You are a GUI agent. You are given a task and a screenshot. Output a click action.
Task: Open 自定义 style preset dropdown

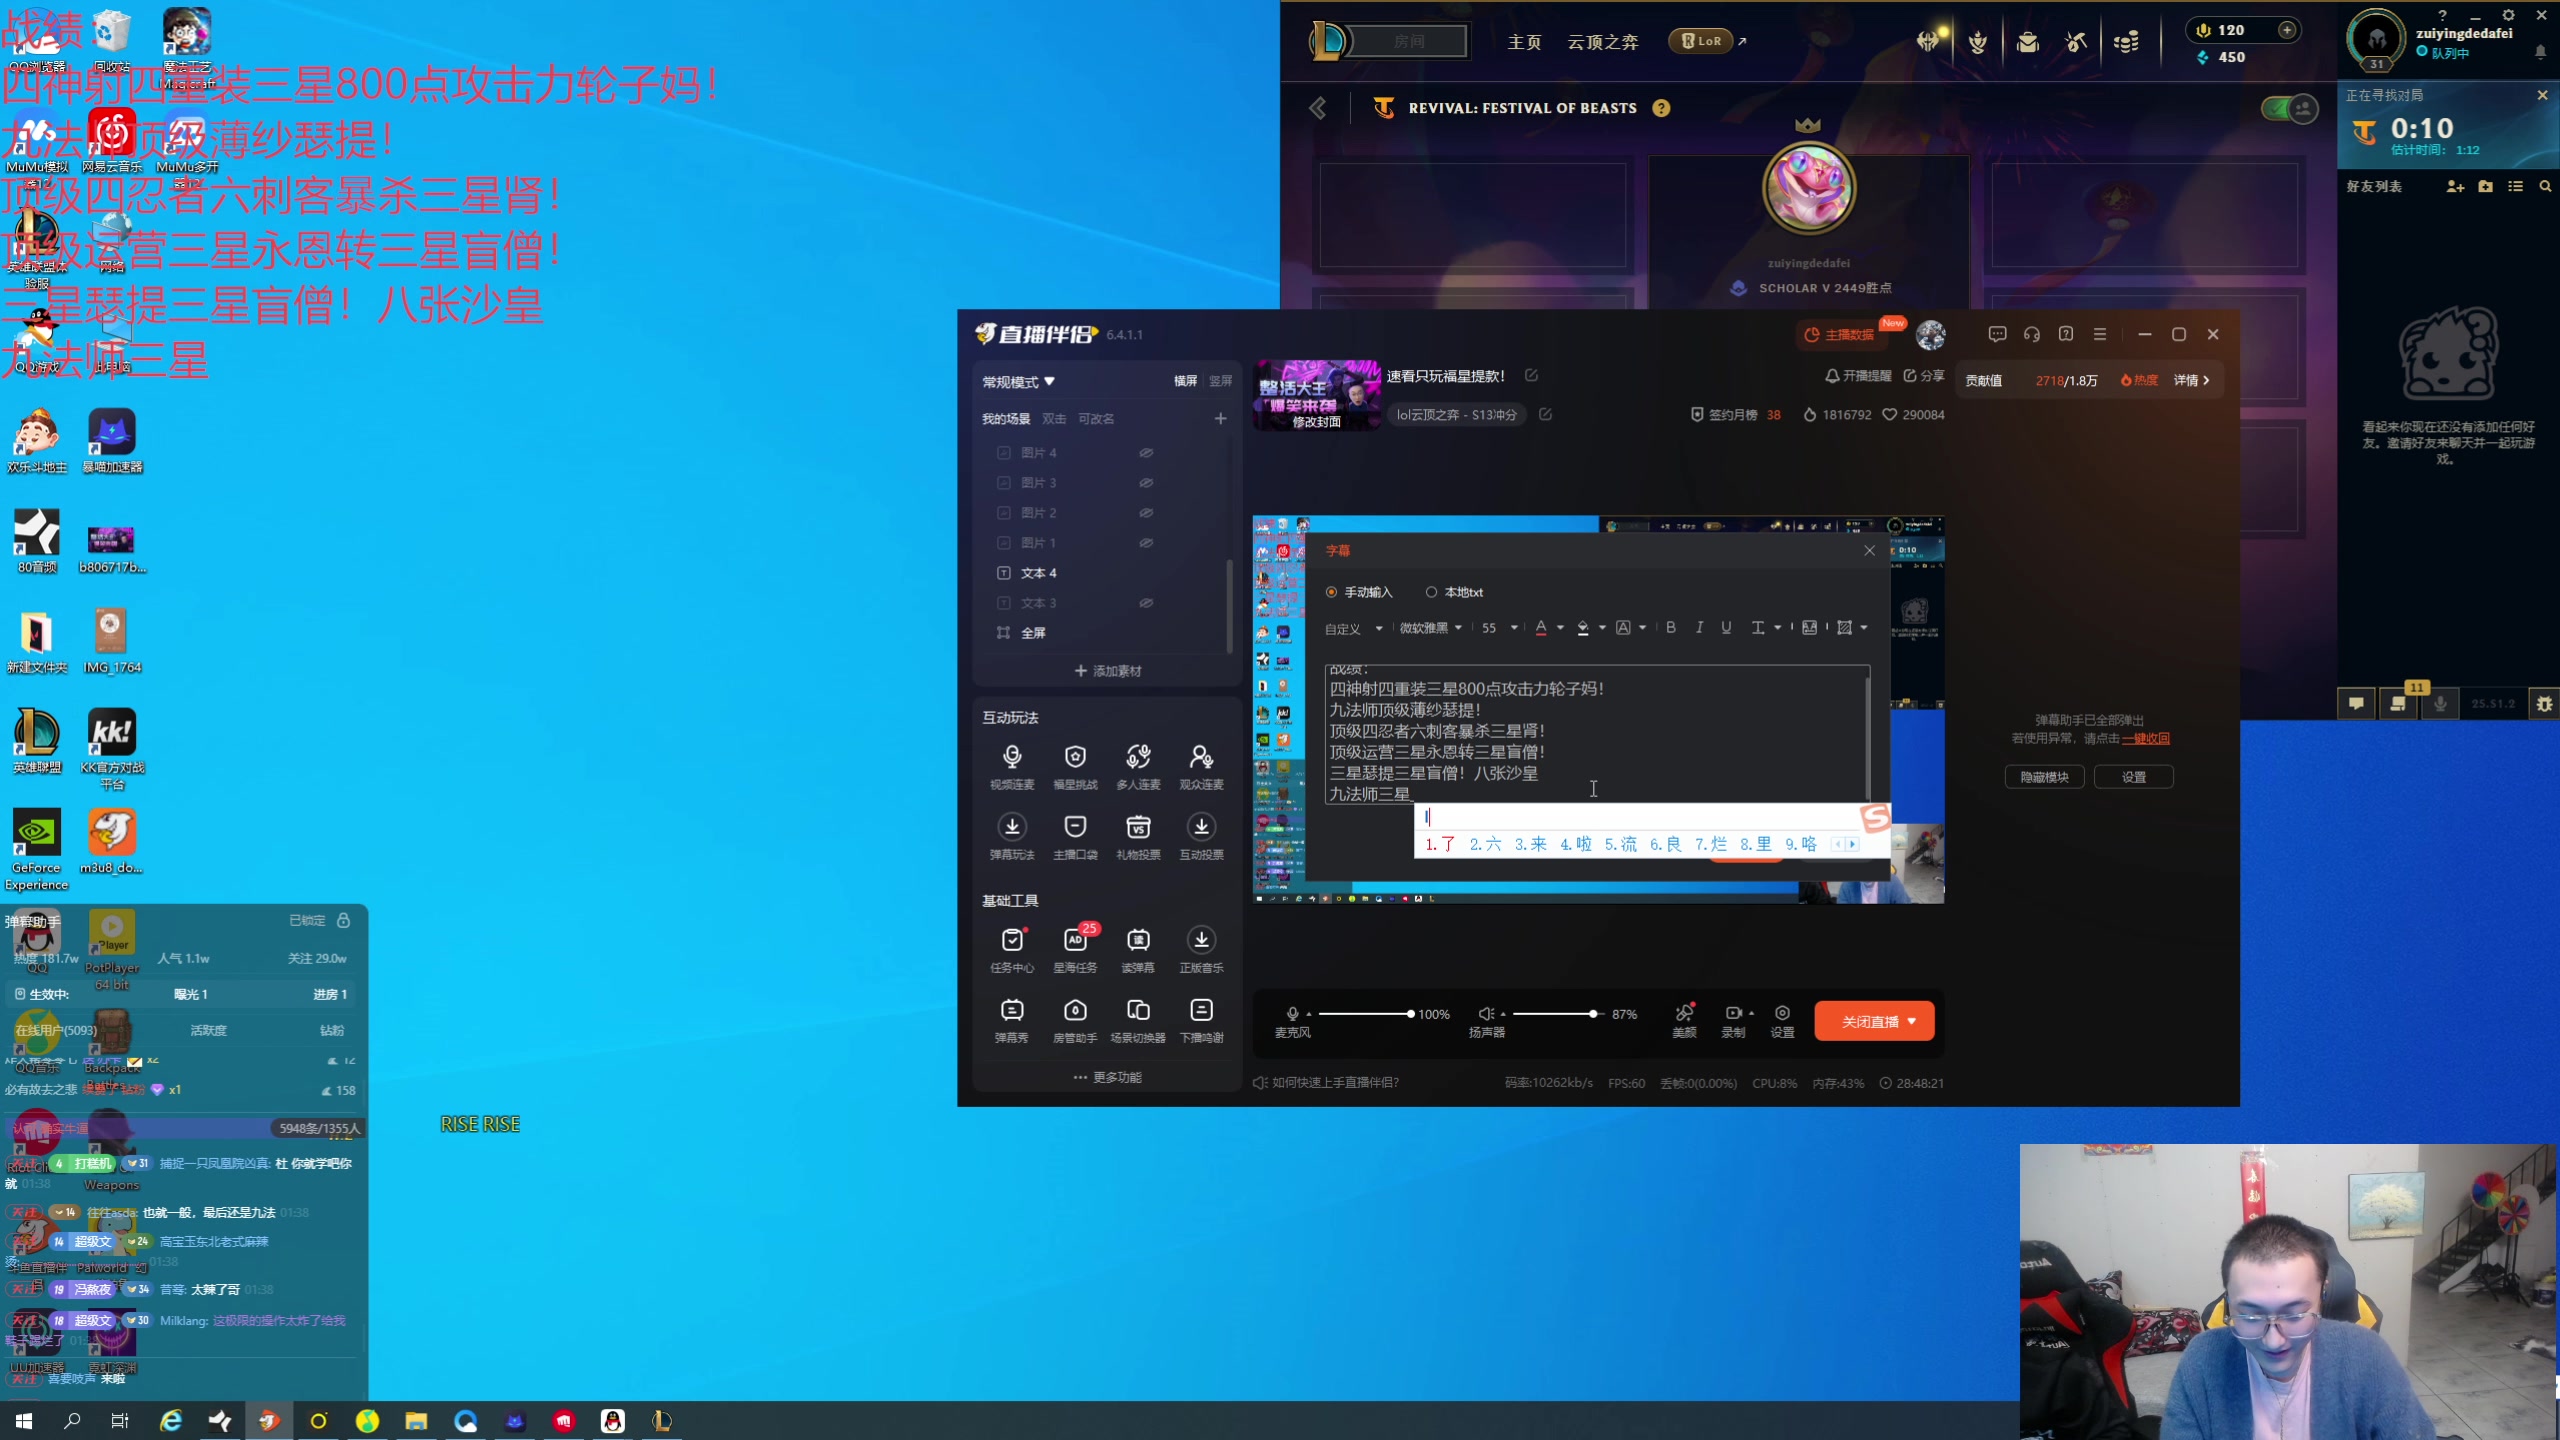tap(1353, 628)
